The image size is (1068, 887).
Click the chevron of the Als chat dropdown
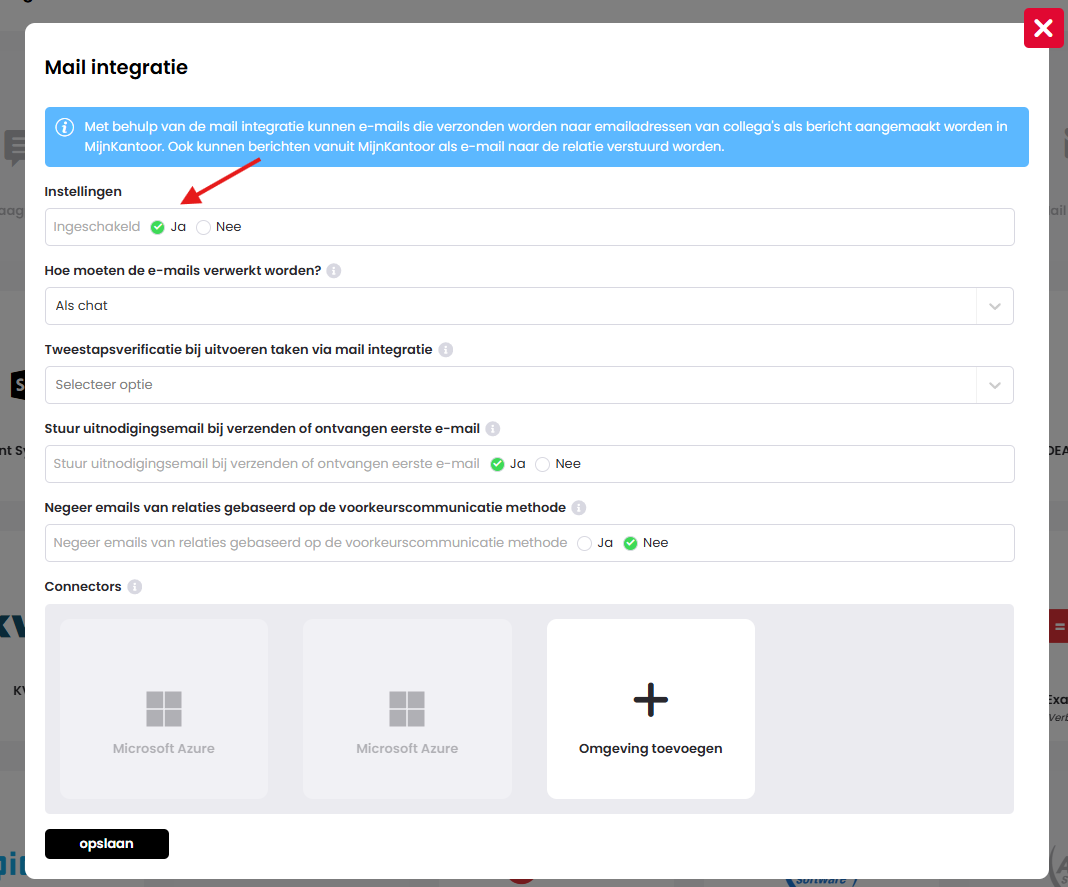994,306
